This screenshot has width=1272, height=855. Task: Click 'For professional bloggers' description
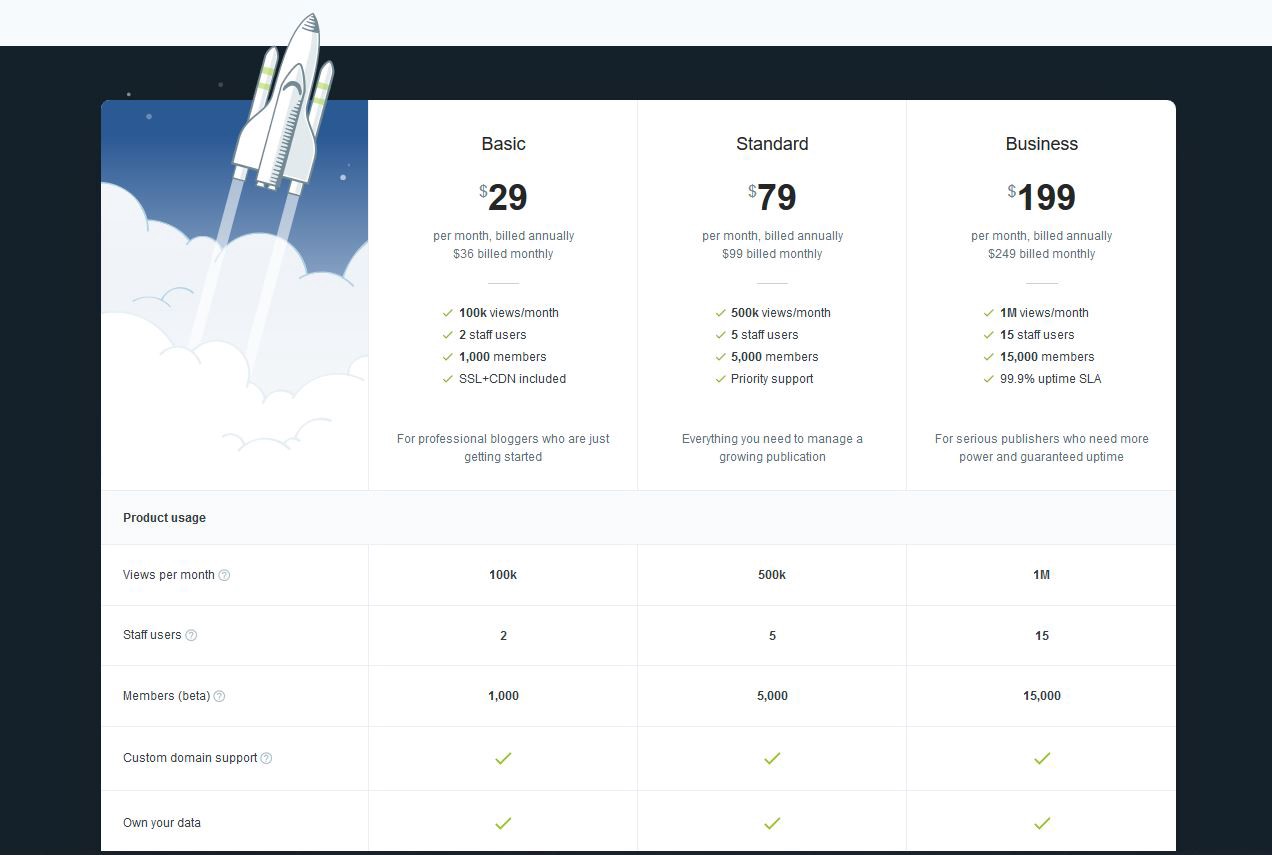(x=503, y=448)
